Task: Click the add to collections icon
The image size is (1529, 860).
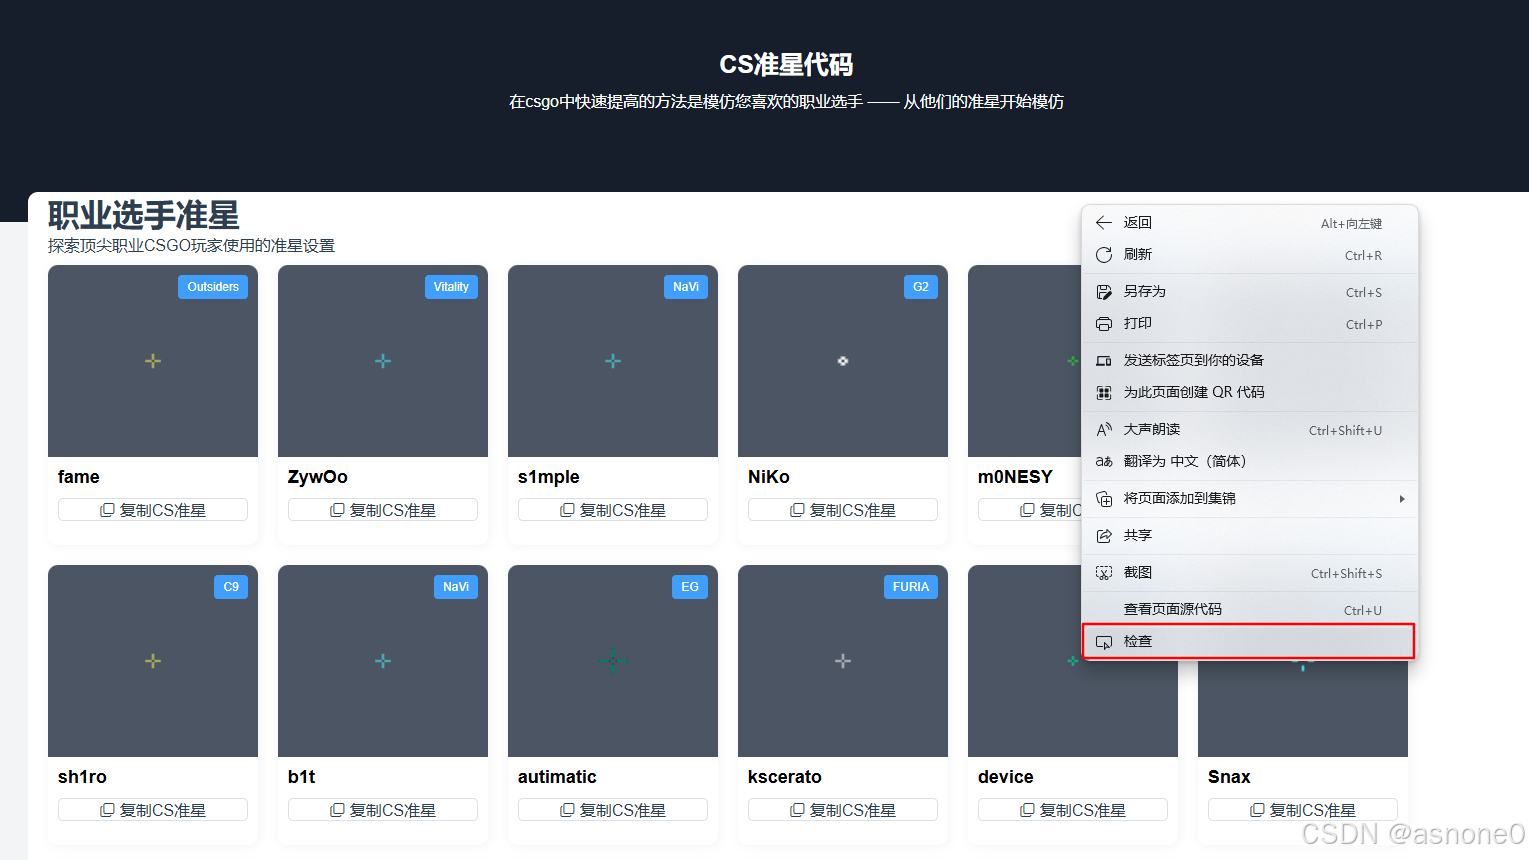Action: tap(1104, 499)
